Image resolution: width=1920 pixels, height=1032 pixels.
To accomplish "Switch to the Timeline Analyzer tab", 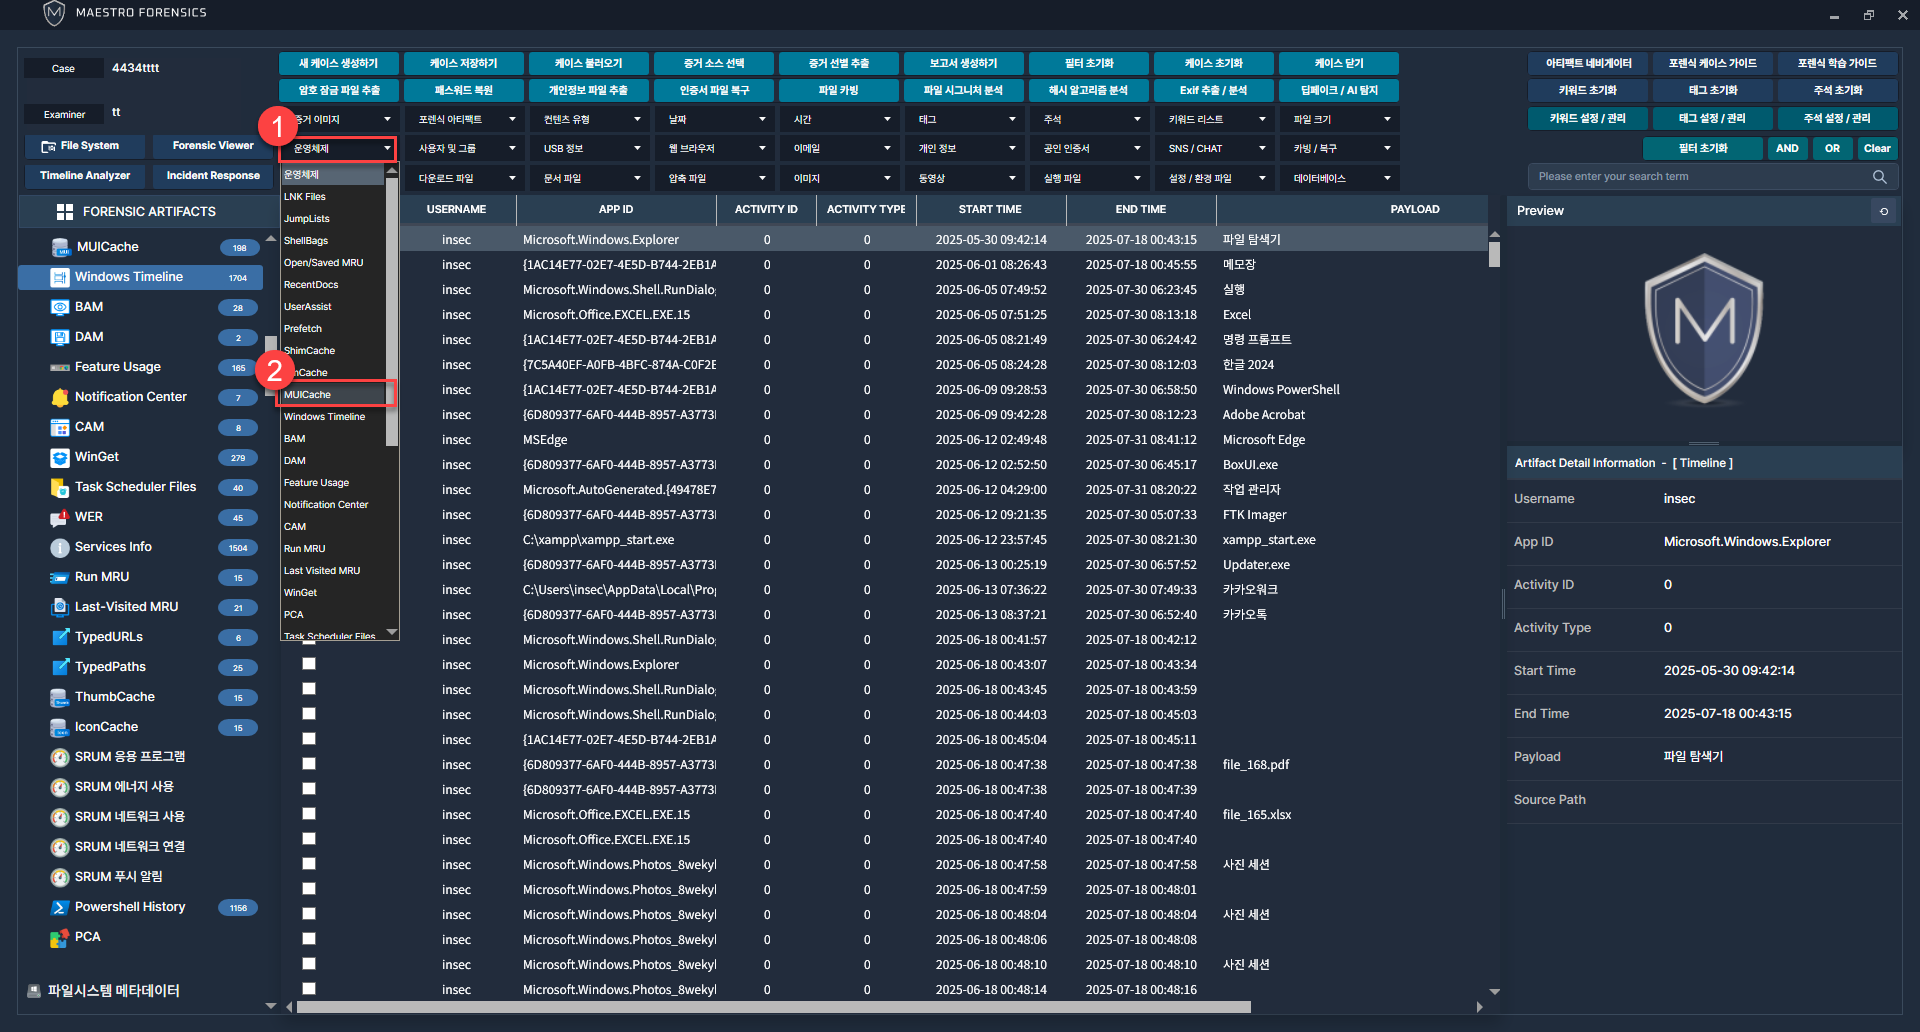I will (x=85, y=176).
